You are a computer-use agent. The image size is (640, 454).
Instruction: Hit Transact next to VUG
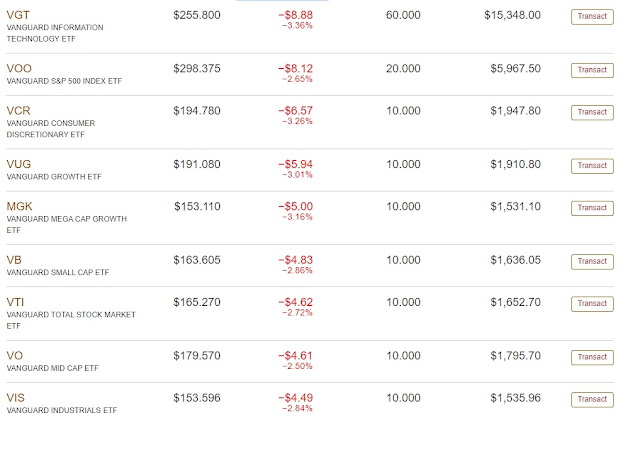pyautogui.click(x=592, y=165)
